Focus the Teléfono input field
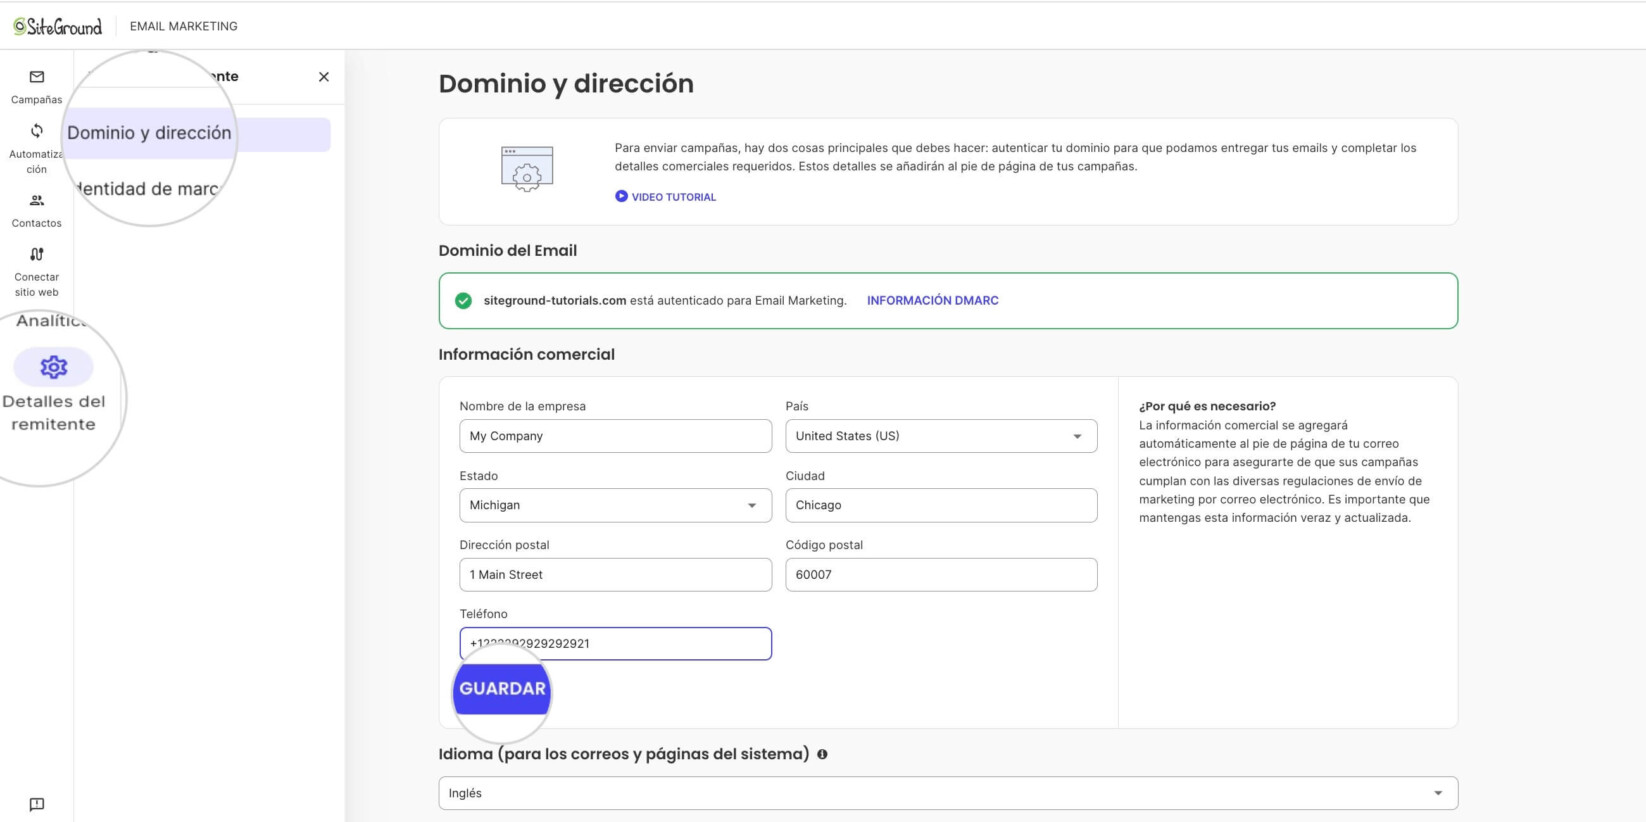Image resolution: width=1646 pixels, height=822 pixels. point(615,644)
